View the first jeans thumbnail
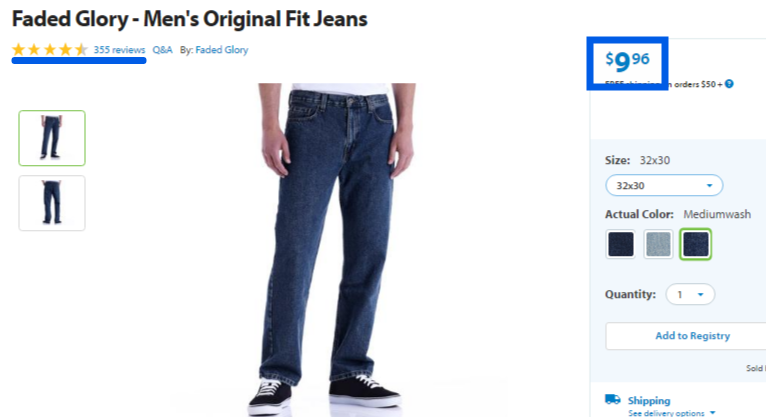The width and height of the screenshot is (766, 417). 52,138
